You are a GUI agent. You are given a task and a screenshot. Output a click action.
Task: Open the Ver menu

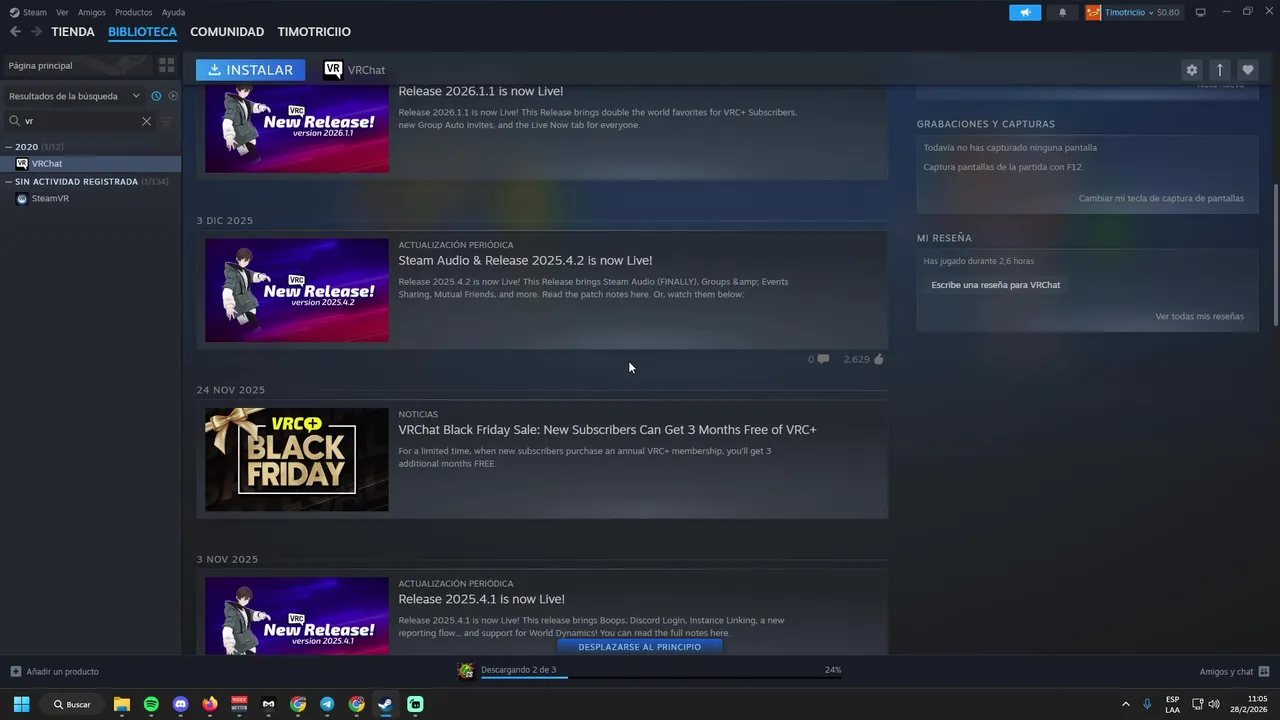click(x=62, y=12)
